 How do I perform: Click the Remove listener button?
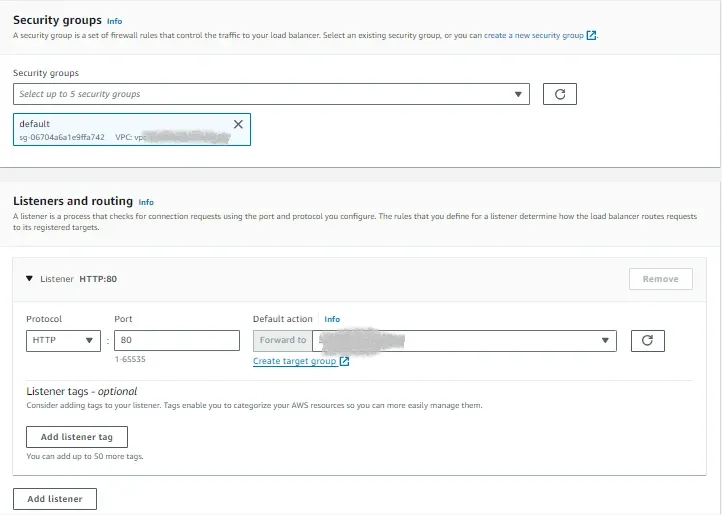coord(660,279)
